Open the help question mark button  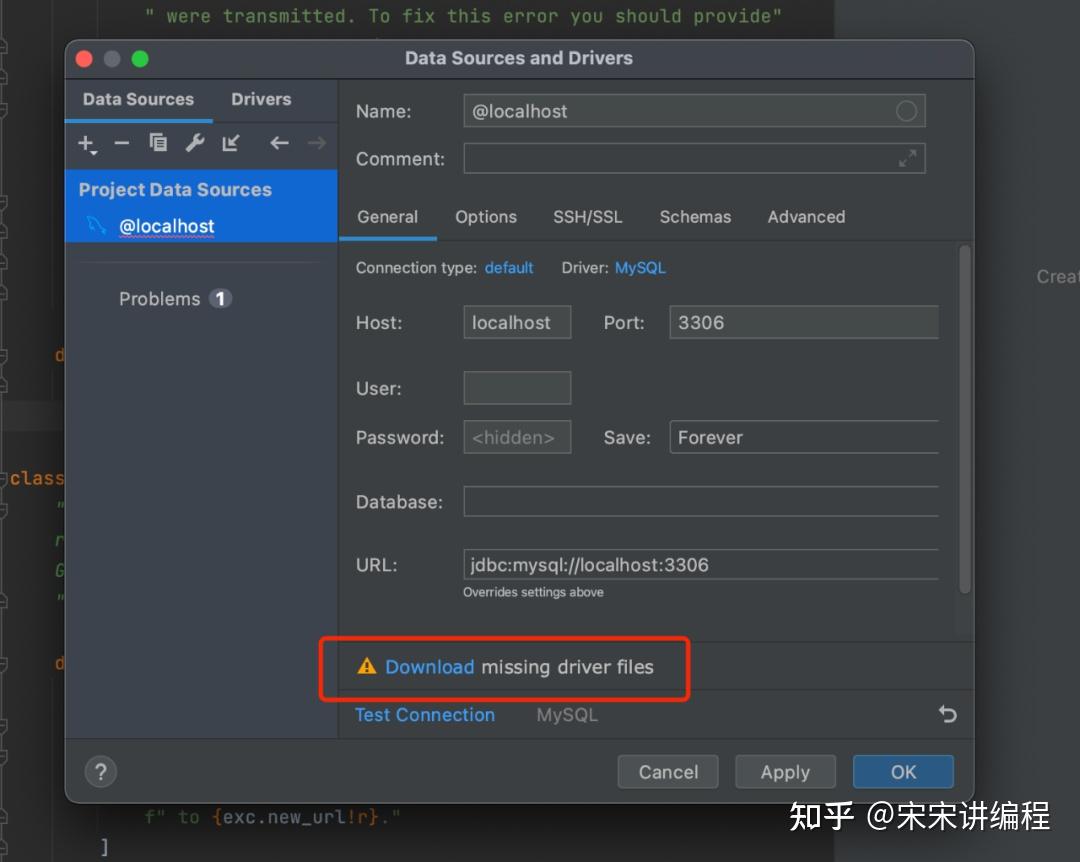coord(100,771)
